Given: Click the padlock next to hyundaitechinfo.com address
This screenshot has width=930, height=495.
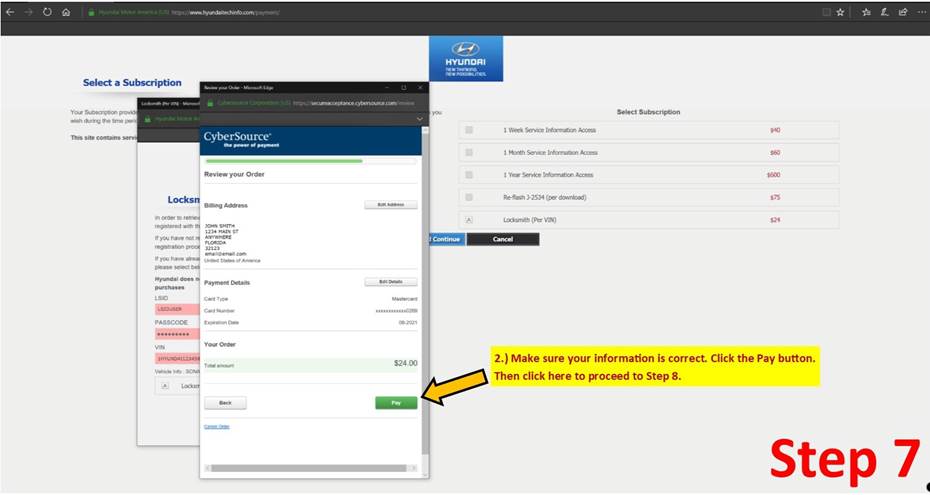Looking at the screenshot, I should point(91,12).
